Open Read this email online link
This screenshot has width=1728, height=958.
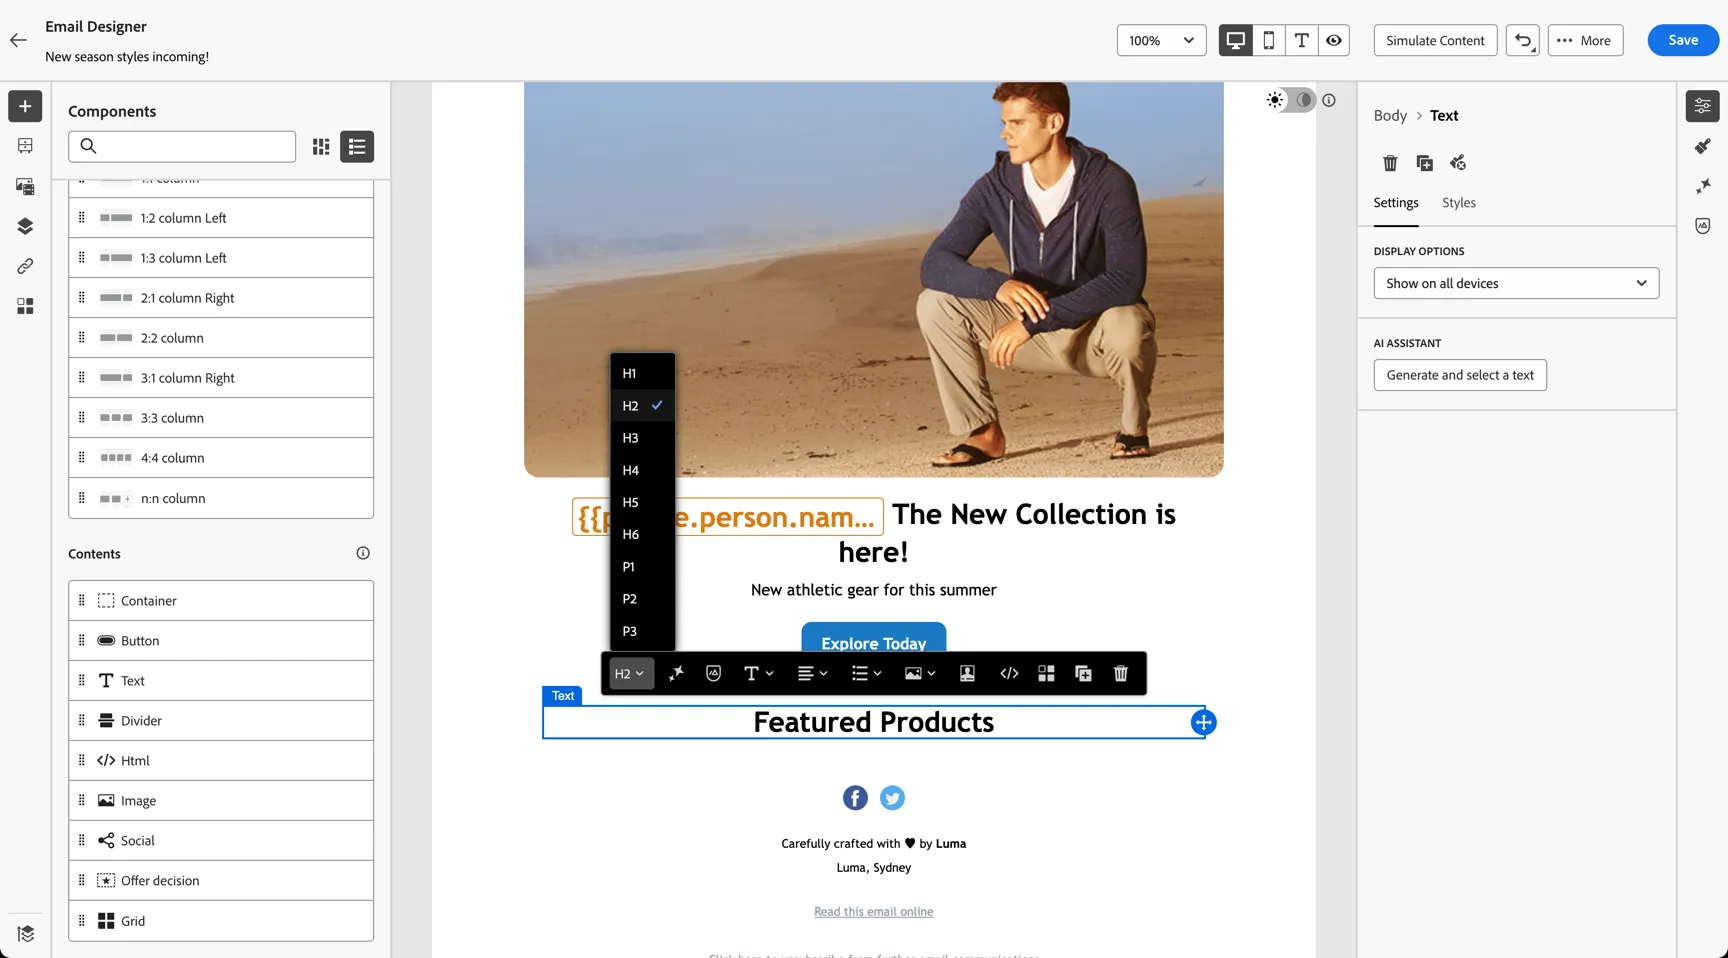pyautogui.click(x=873, y=912)
